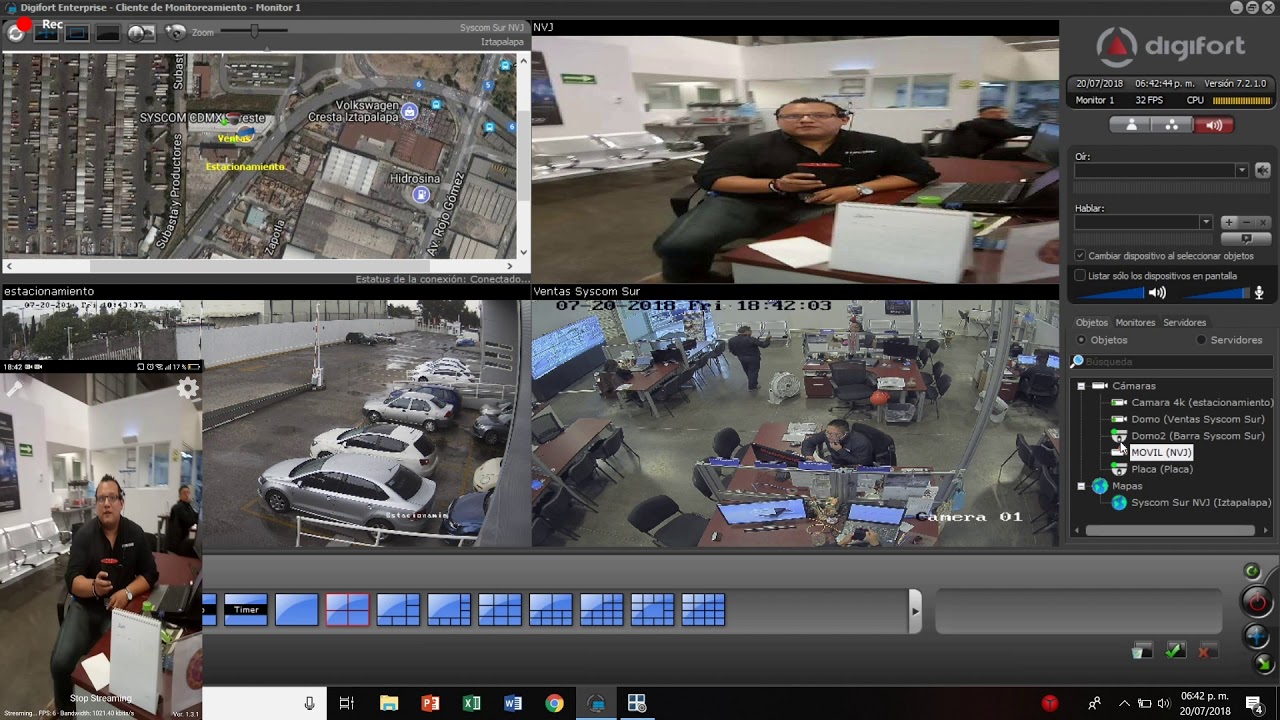
Task: Open the Windows notification center
Action: pyautogui.click(x=1254, y=704)
